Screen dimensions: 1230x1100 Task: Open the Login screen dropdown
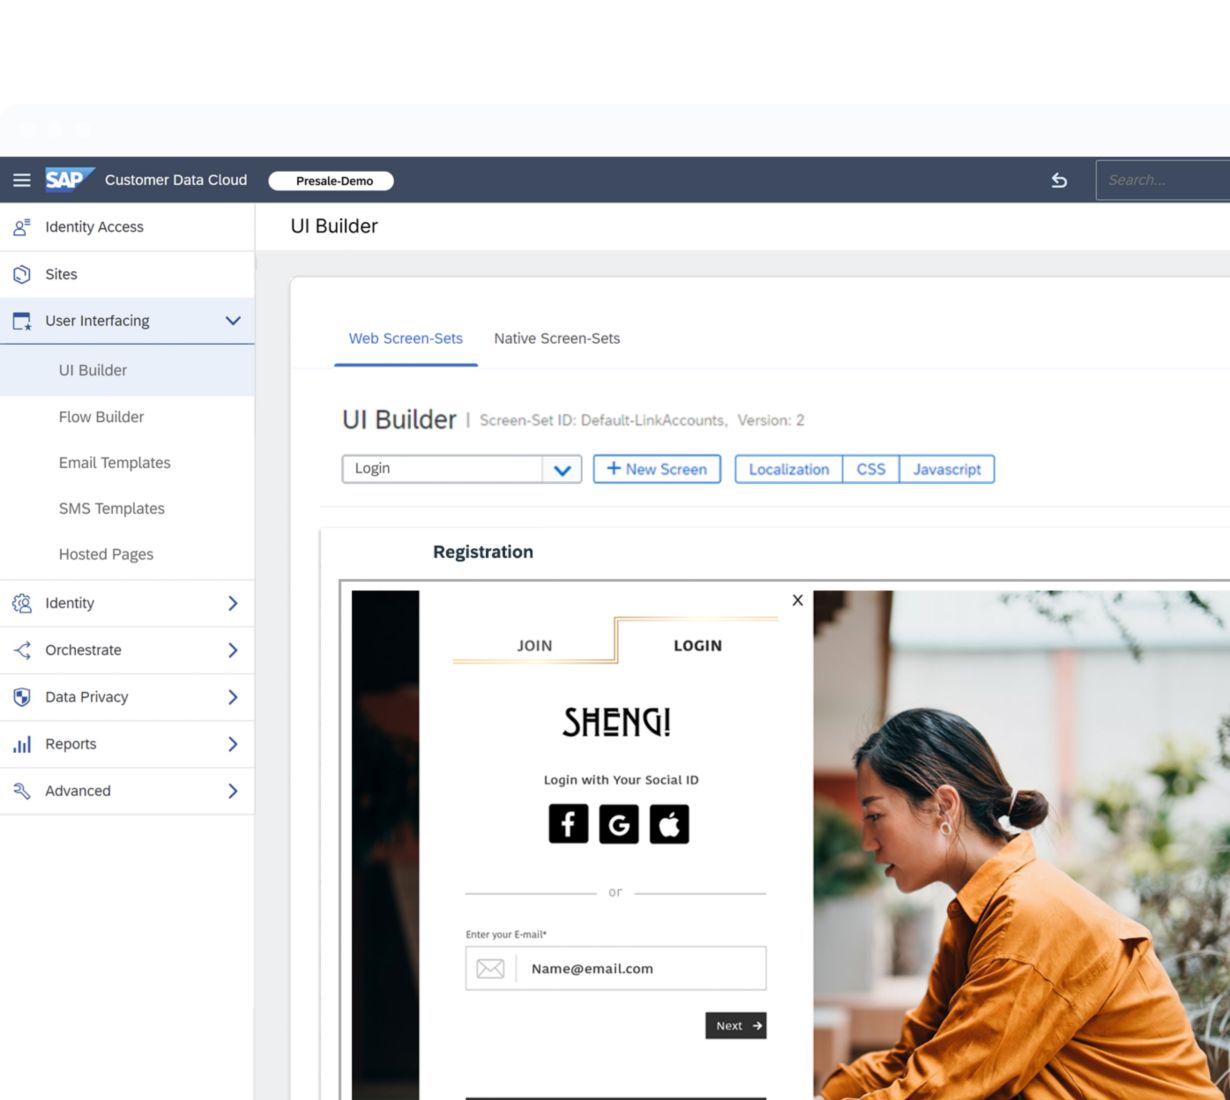(x=562, y=469)
